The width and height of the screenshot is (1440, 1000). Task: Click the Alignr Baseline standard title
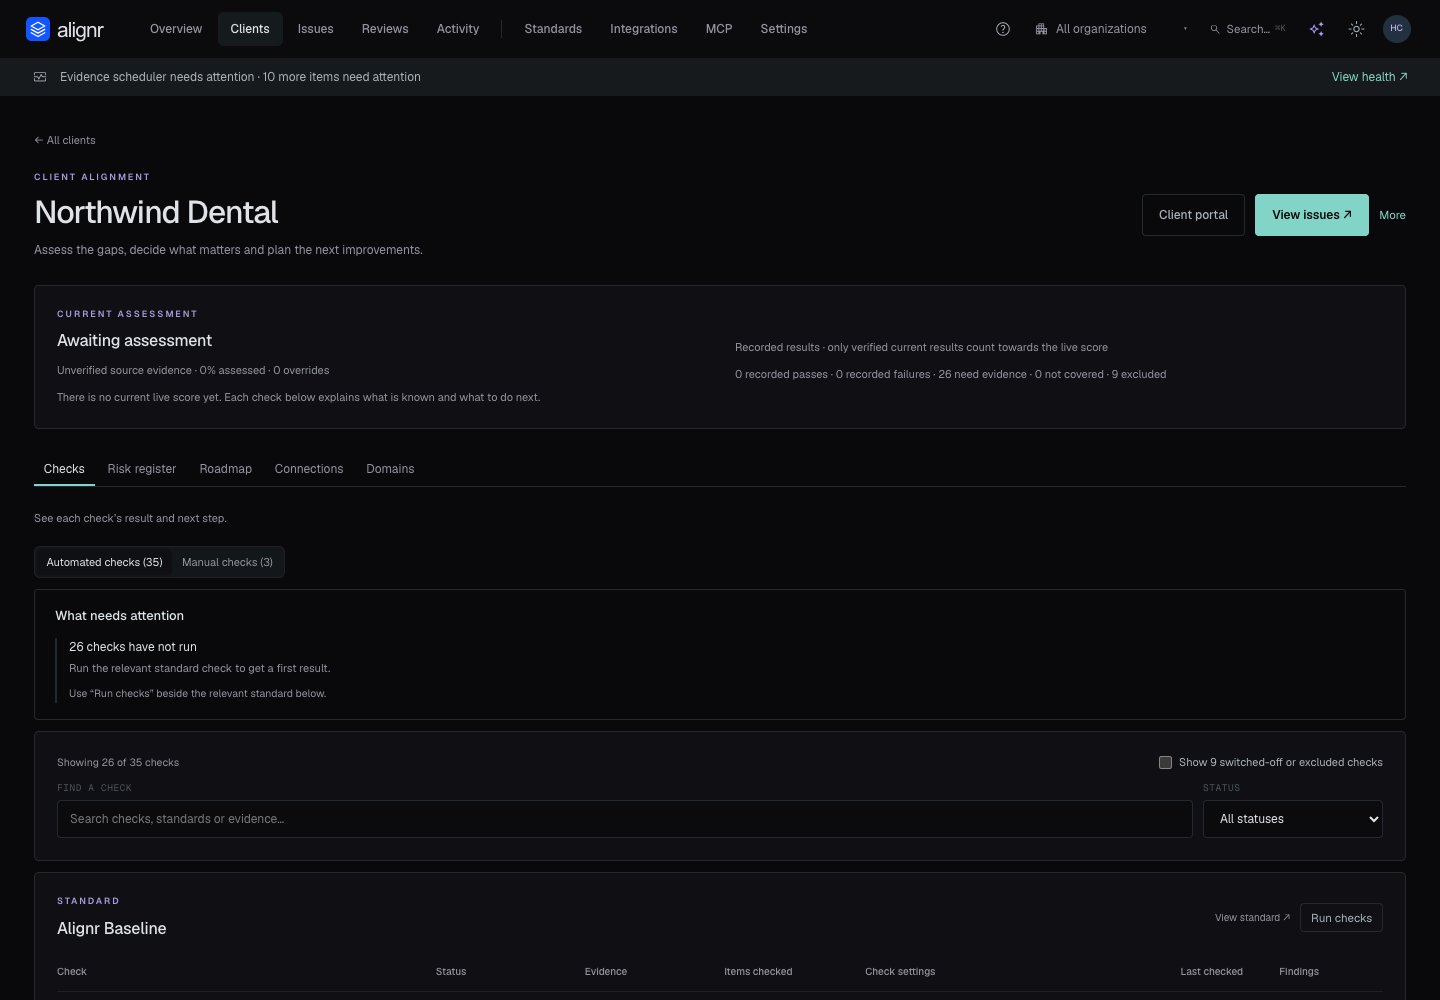[112, 929]
